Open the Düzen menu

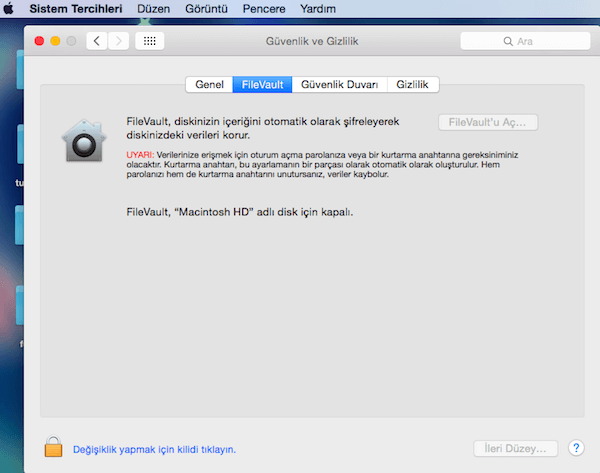(x=153, y=8)
